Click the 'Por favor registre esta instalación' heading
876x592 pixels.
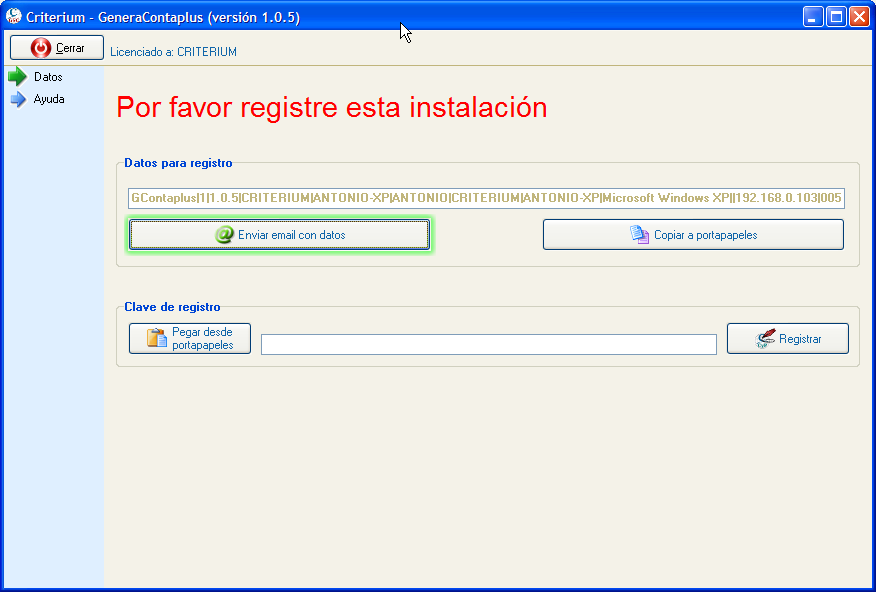pos(332,107)
